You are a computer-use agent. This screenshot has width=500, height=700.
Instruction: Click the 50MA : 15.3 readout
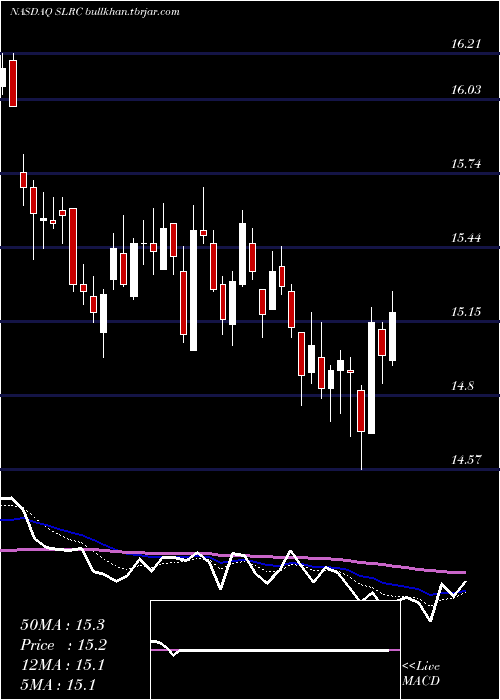pyautogui.click(x=62, y=625)
